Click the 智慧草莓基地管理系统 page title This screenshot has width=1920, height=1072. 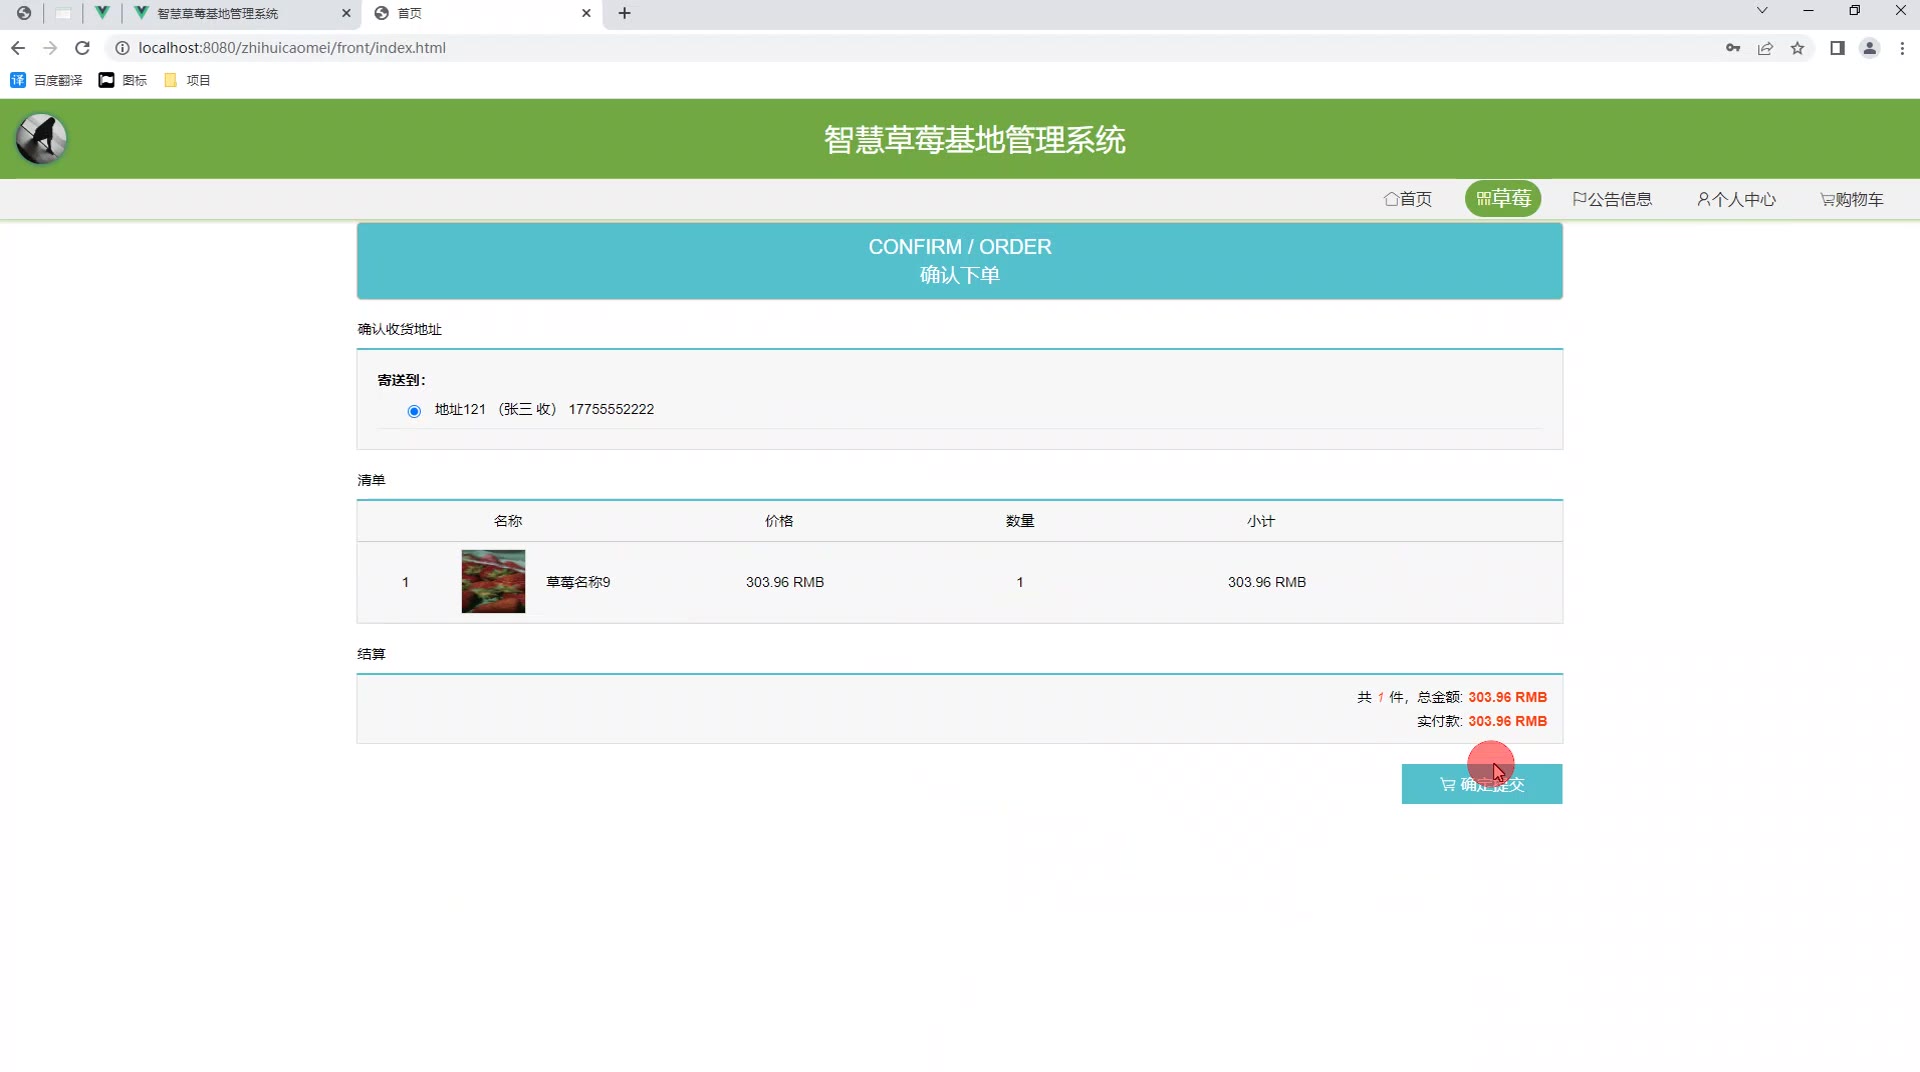975,140
